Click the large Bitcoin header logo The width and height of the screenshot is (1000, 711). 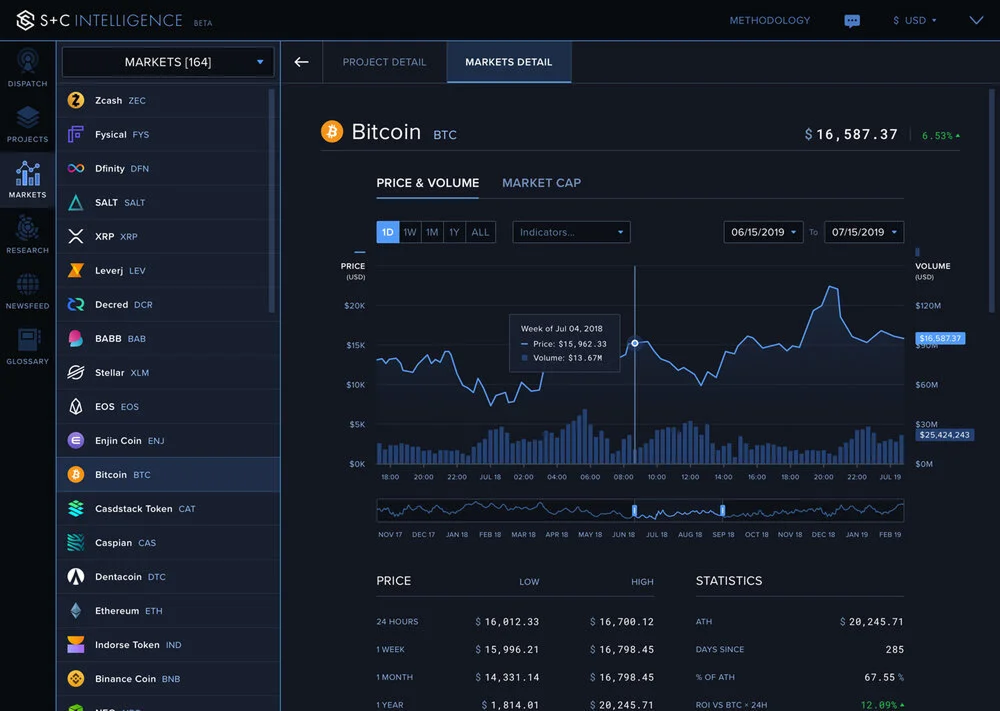click(x=332, y=132)
